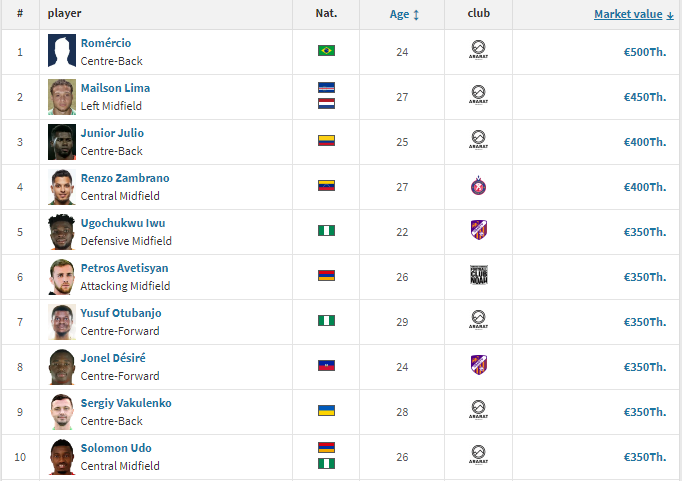Image resolution: width=682 pixels, height=481 pixels.
Task: Click Junior Julio's €400Th. market value
Action: [x=645, y=142]
